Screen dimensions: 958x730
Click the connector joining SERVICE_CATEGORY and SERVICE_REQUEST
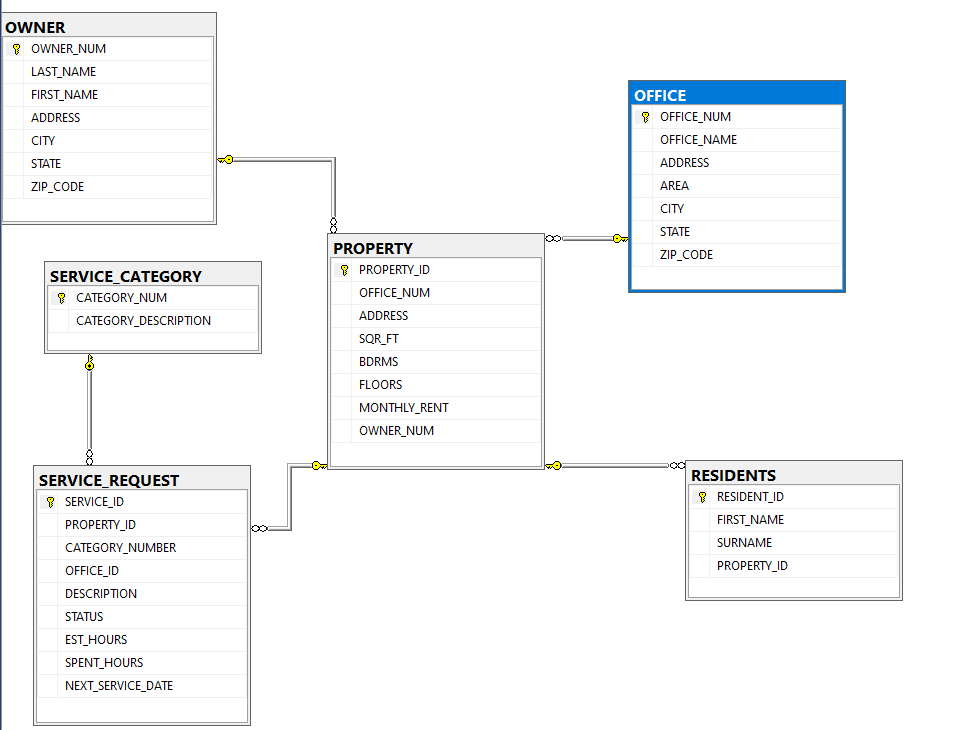[x=89, y=410]
